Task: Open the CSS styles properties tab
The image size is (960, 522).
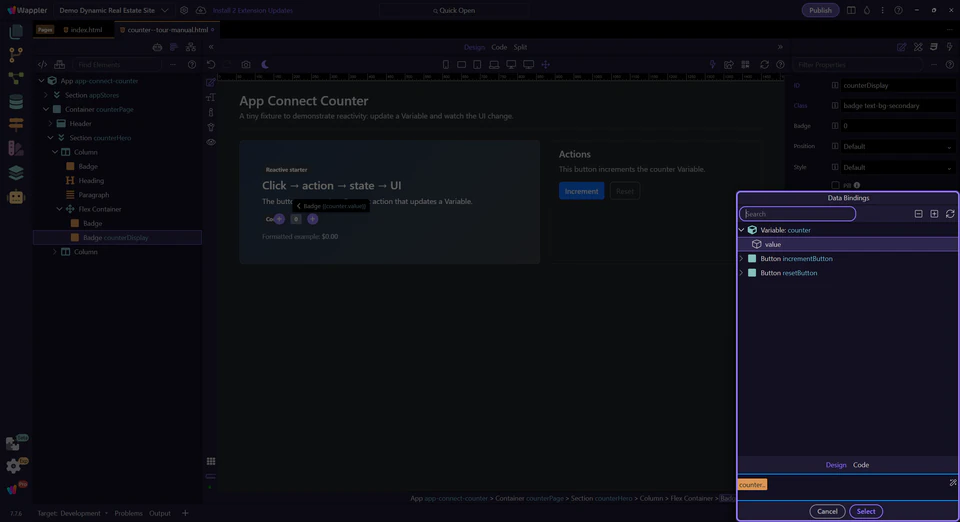Action: (934, 47)
